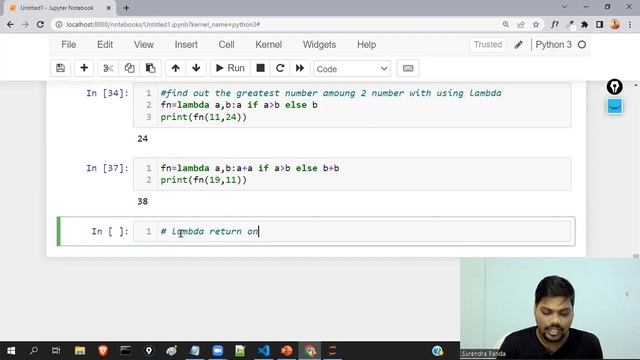The image size is (640, 360).
Task: Click inside the In [34] code cell
Action: (x=352, y=105)
